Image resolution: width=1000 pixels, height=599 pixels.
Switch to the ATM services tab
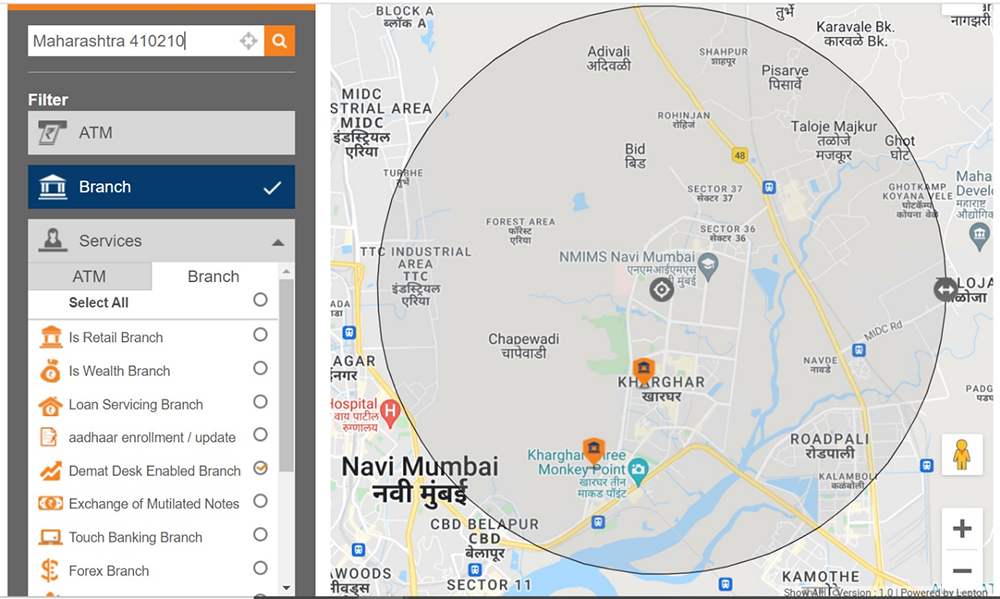tap(89, 276)
